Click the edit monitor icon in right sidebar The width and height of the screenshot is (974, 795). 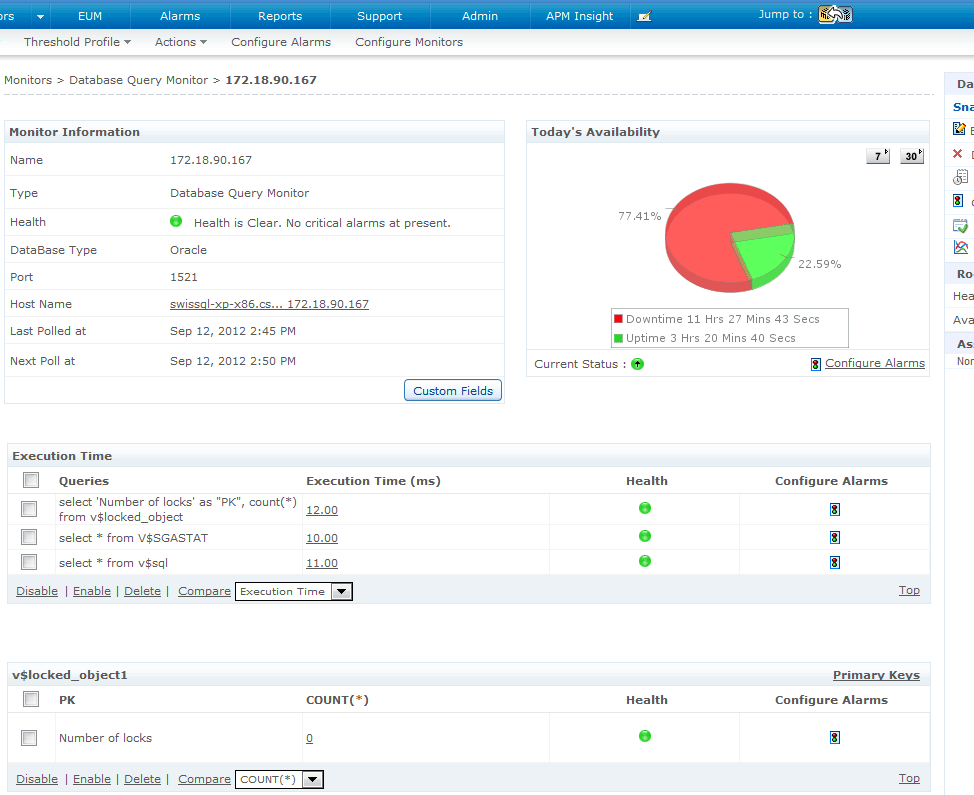(x=960, y=129)
